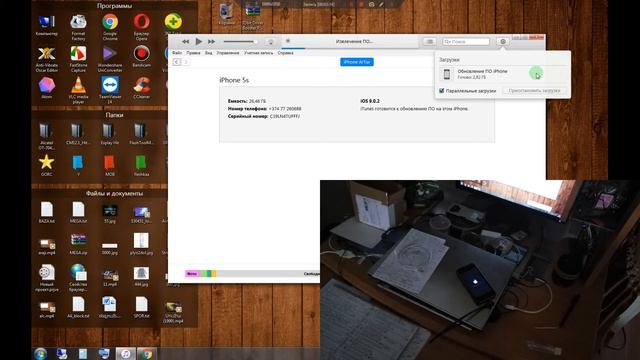
Task: Open the Файл menu in iTunes
Action: coord(177,53)
